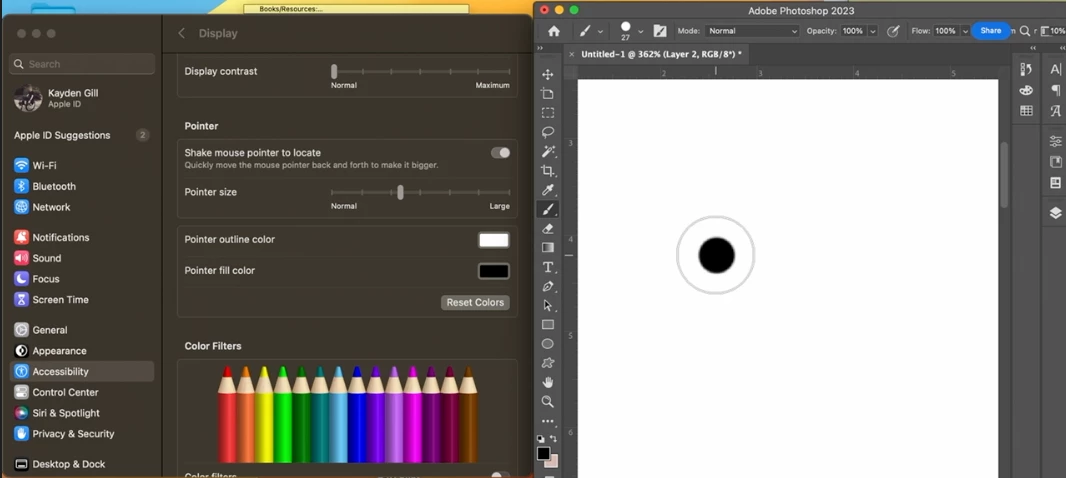Open the blending Mode dropdown
This screenshot has height=478, width=1066.
(x=752, y=31)
